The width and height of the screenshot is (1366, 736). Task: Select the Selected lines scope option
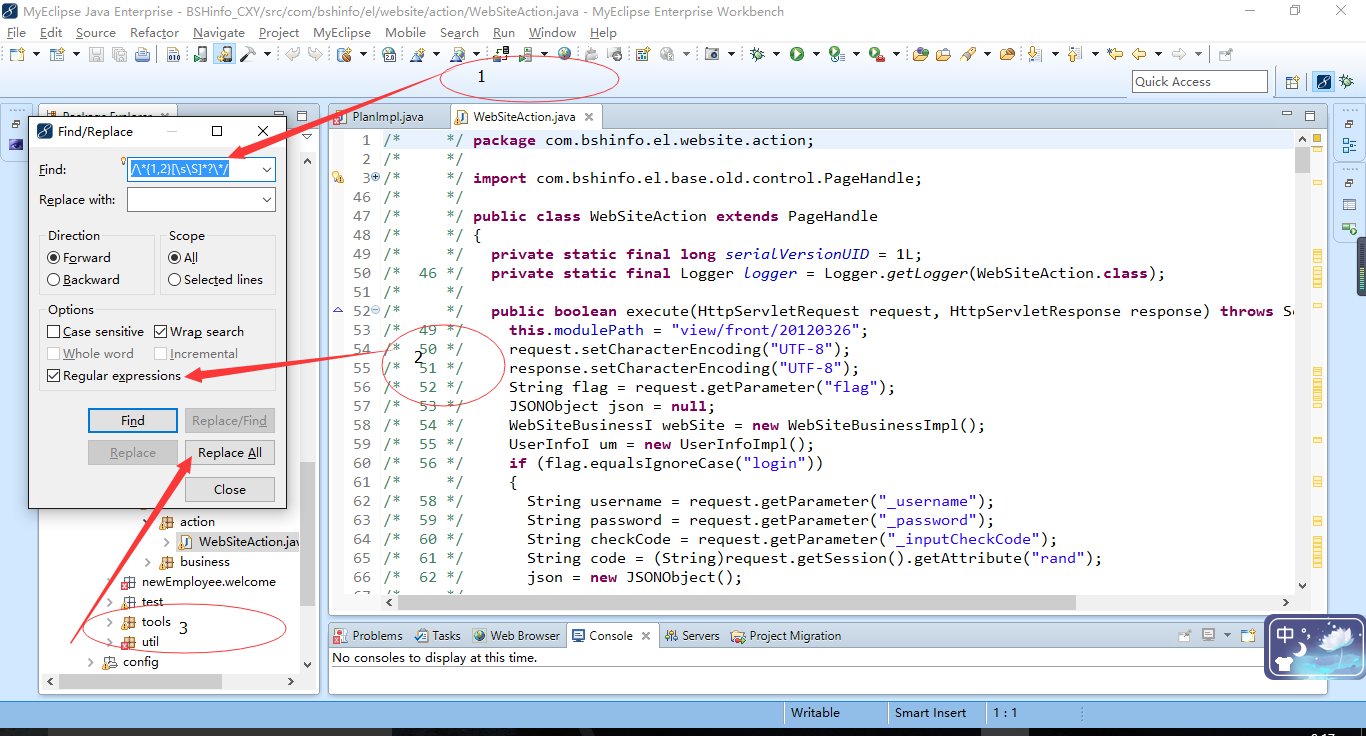[x=175, y=280]
